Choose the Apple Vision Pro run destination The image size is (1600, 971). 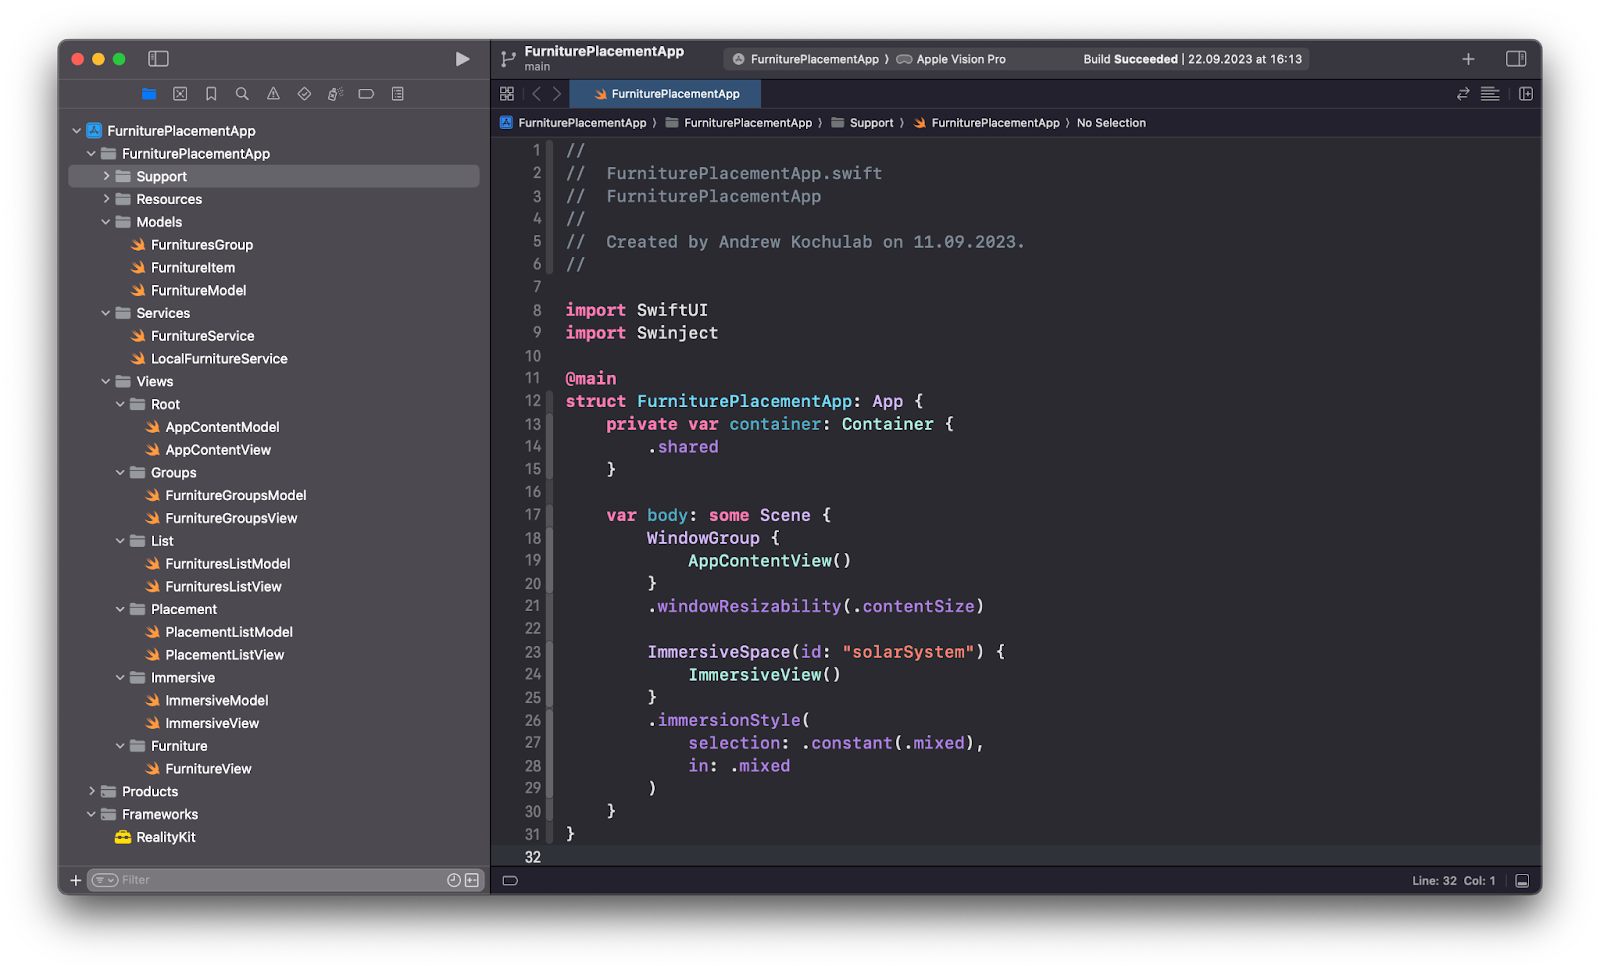(x=951, y=59)
